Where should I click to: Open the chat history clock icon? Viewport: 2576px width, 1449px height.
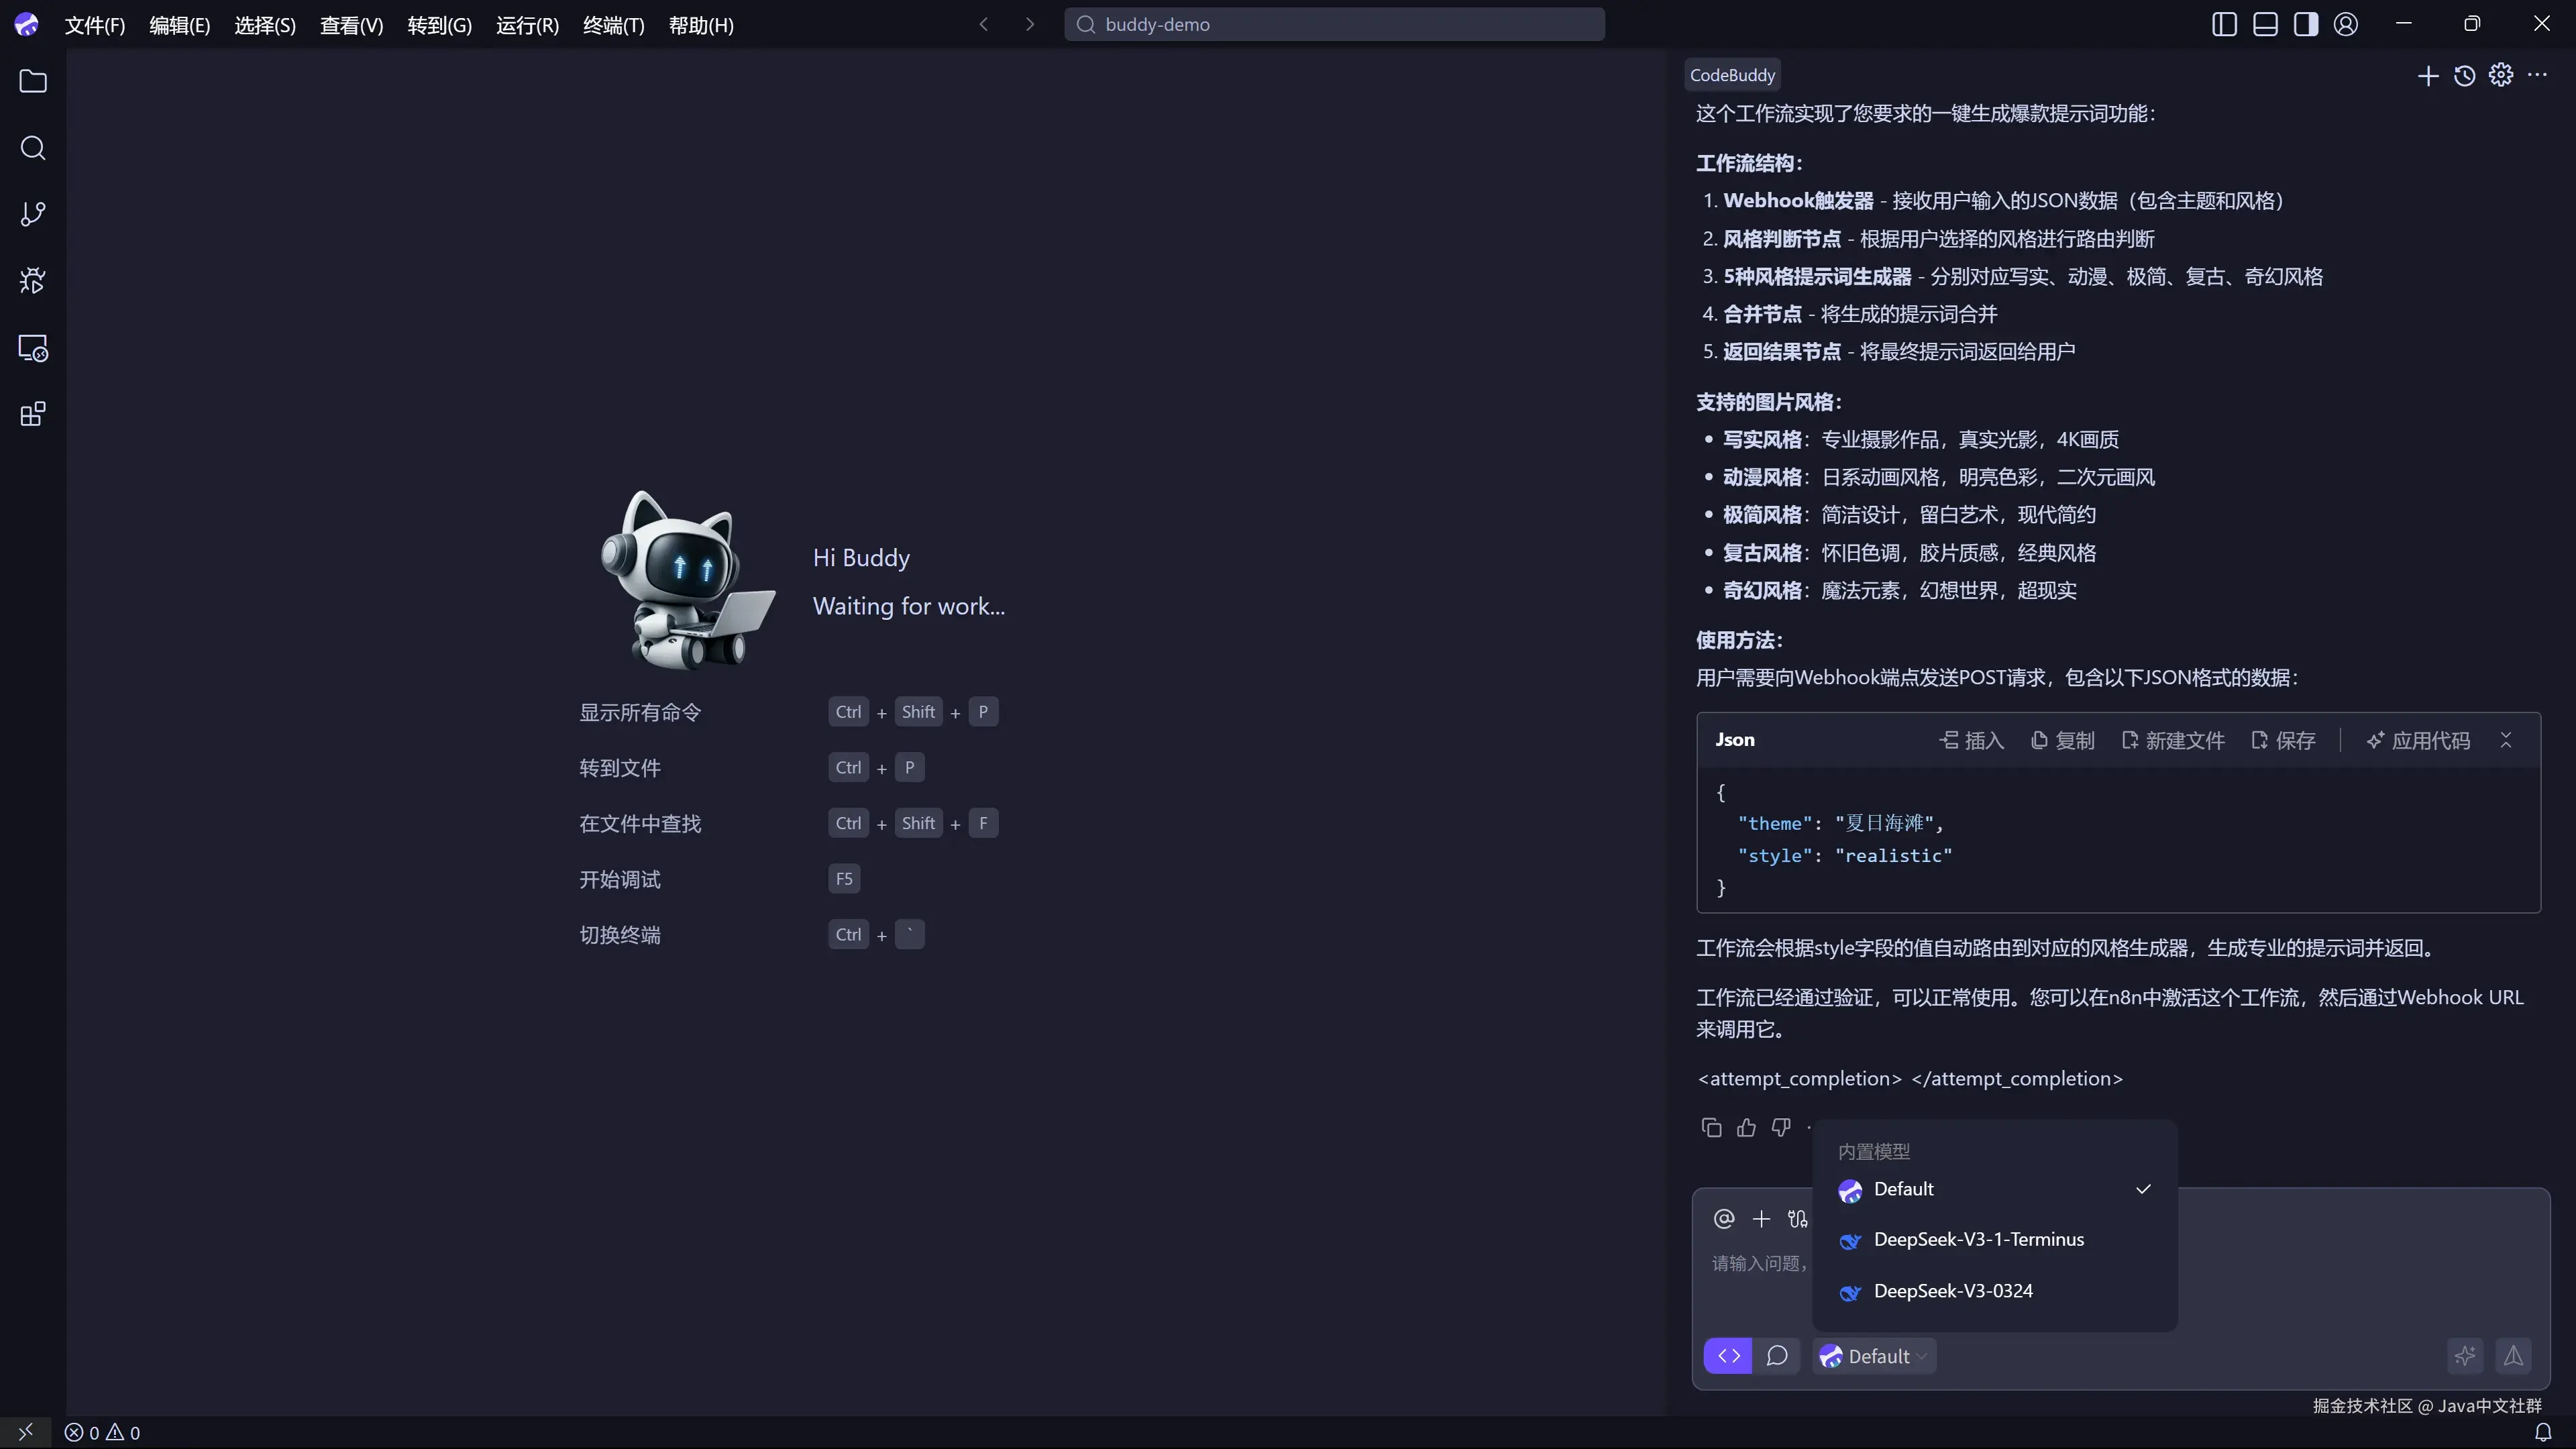[x=2464, y=76]
